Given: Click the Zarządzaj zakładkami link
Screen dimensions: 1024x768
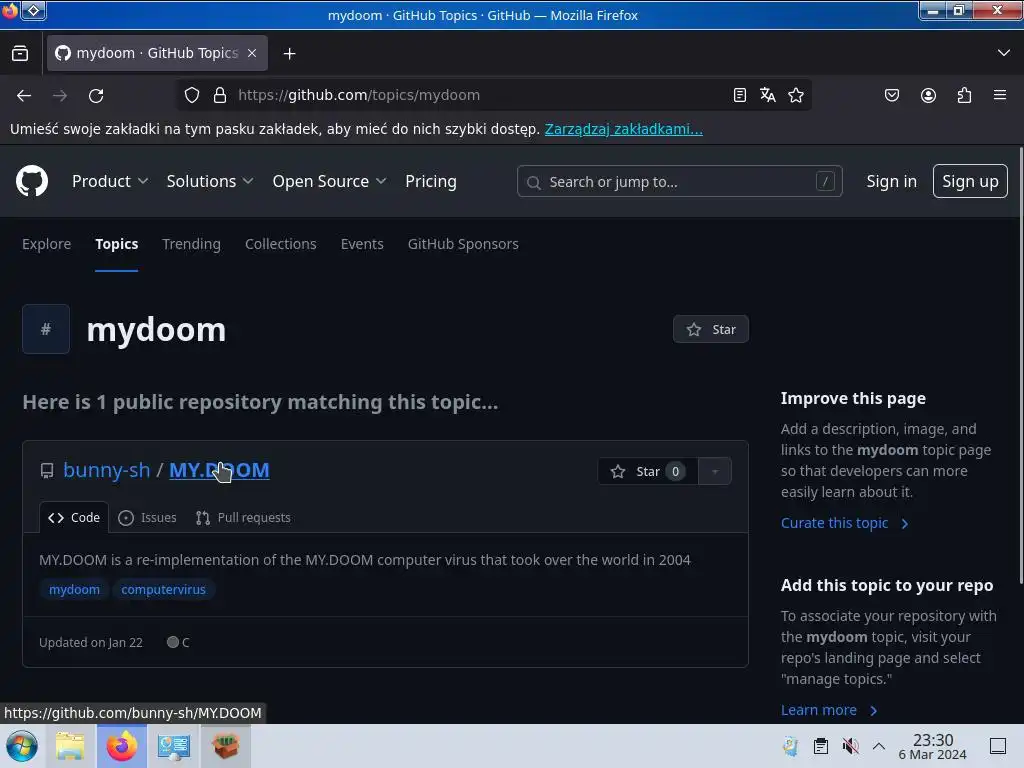Looking at the screenshot, I should [624, 129].
